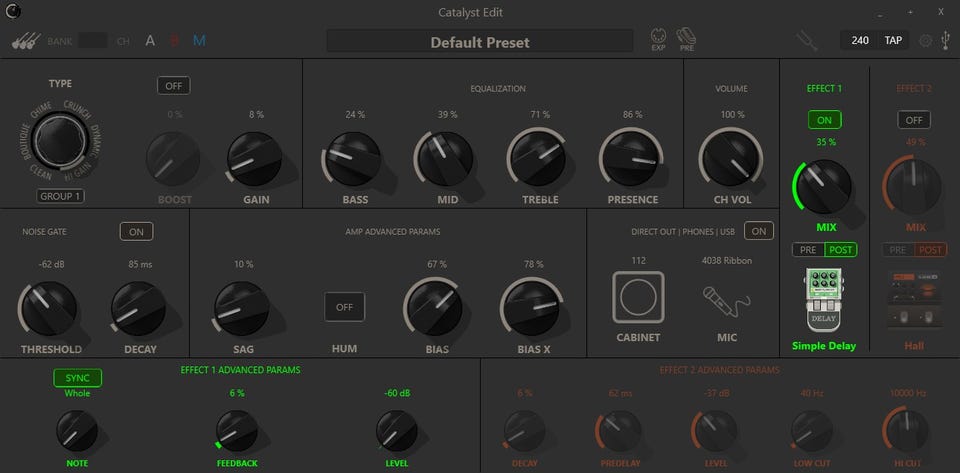Open the Default Preset name box
The height and width of the screenshot is (473, 960).
[480, 41]
